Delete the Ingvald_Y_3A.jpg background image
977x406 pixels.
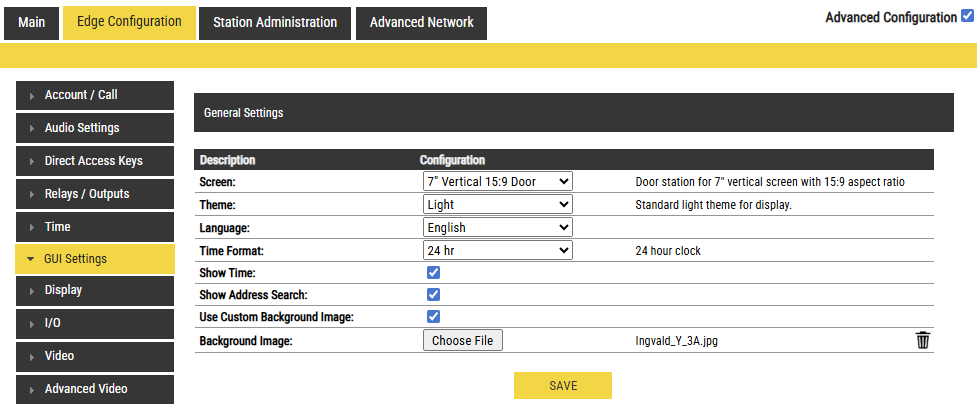click(922, 341)
